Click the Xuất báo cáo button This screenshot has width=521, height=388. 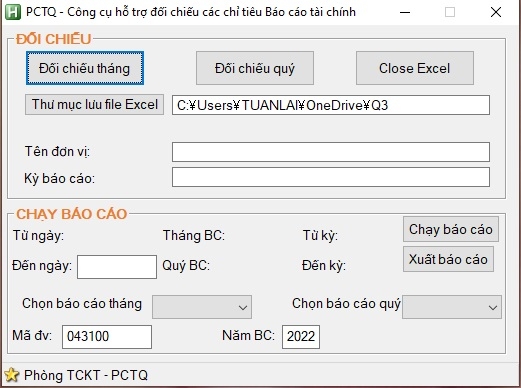pos(448,259)
